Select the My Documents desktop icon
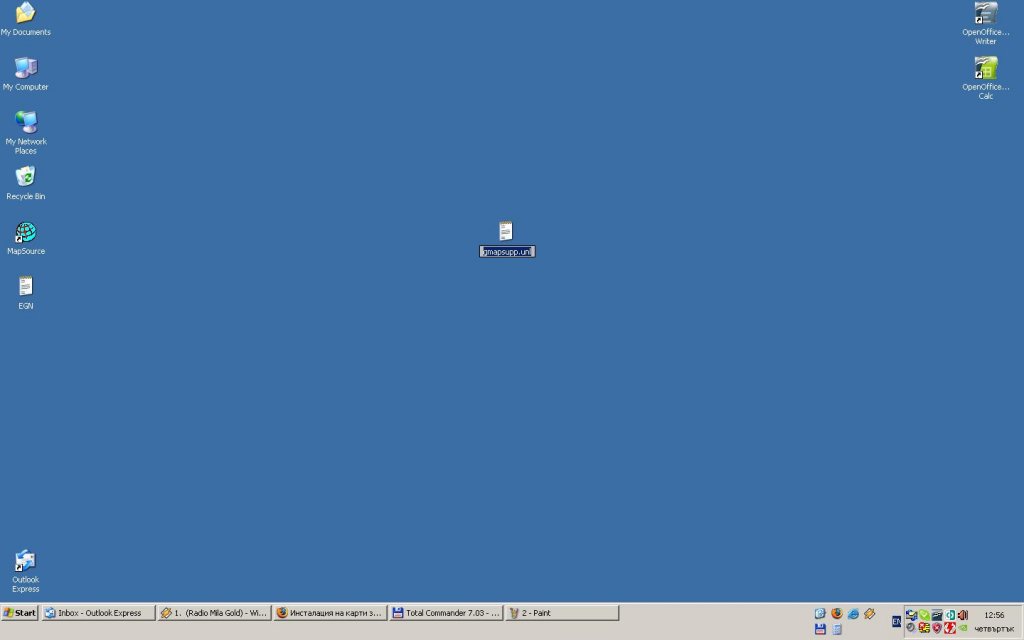 point(25,18)
